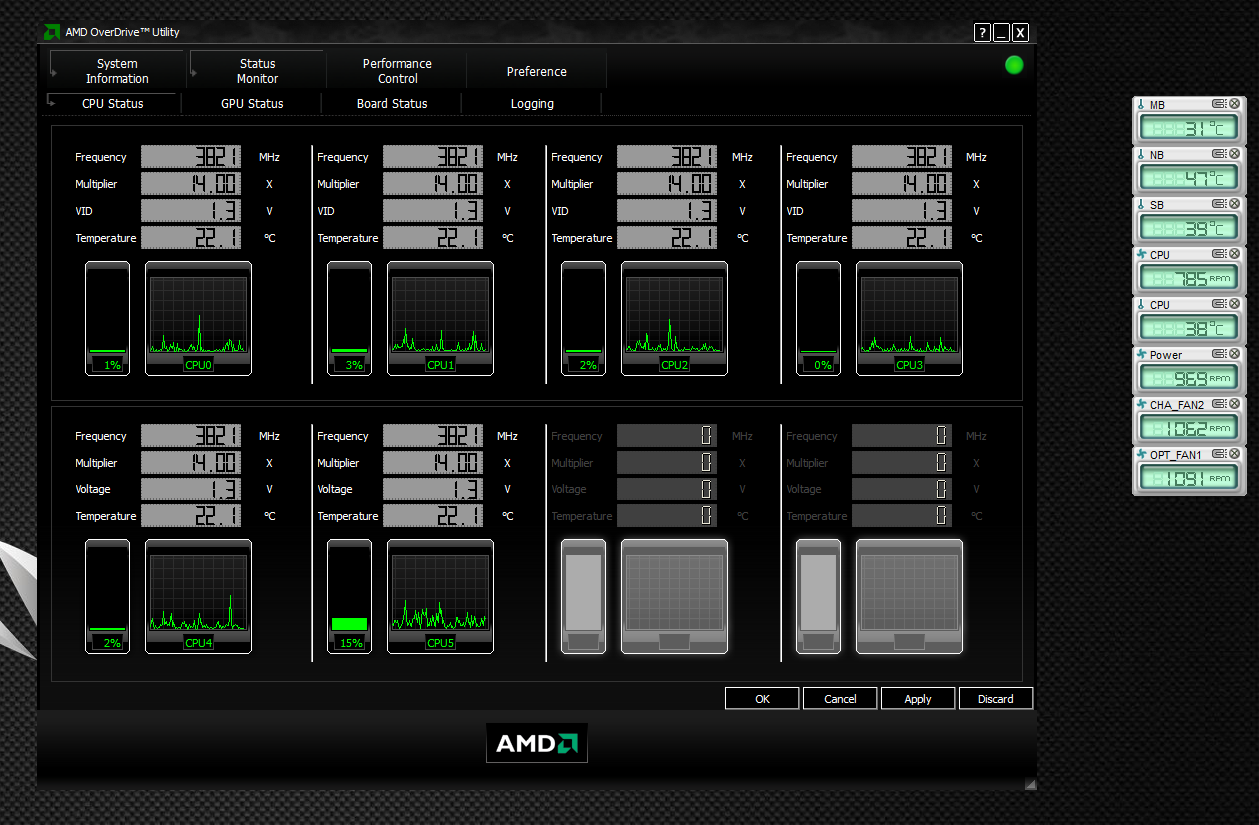Click the CPU3 usage history graph
This screenshot has height=825, width=1259.
point(909,318)
